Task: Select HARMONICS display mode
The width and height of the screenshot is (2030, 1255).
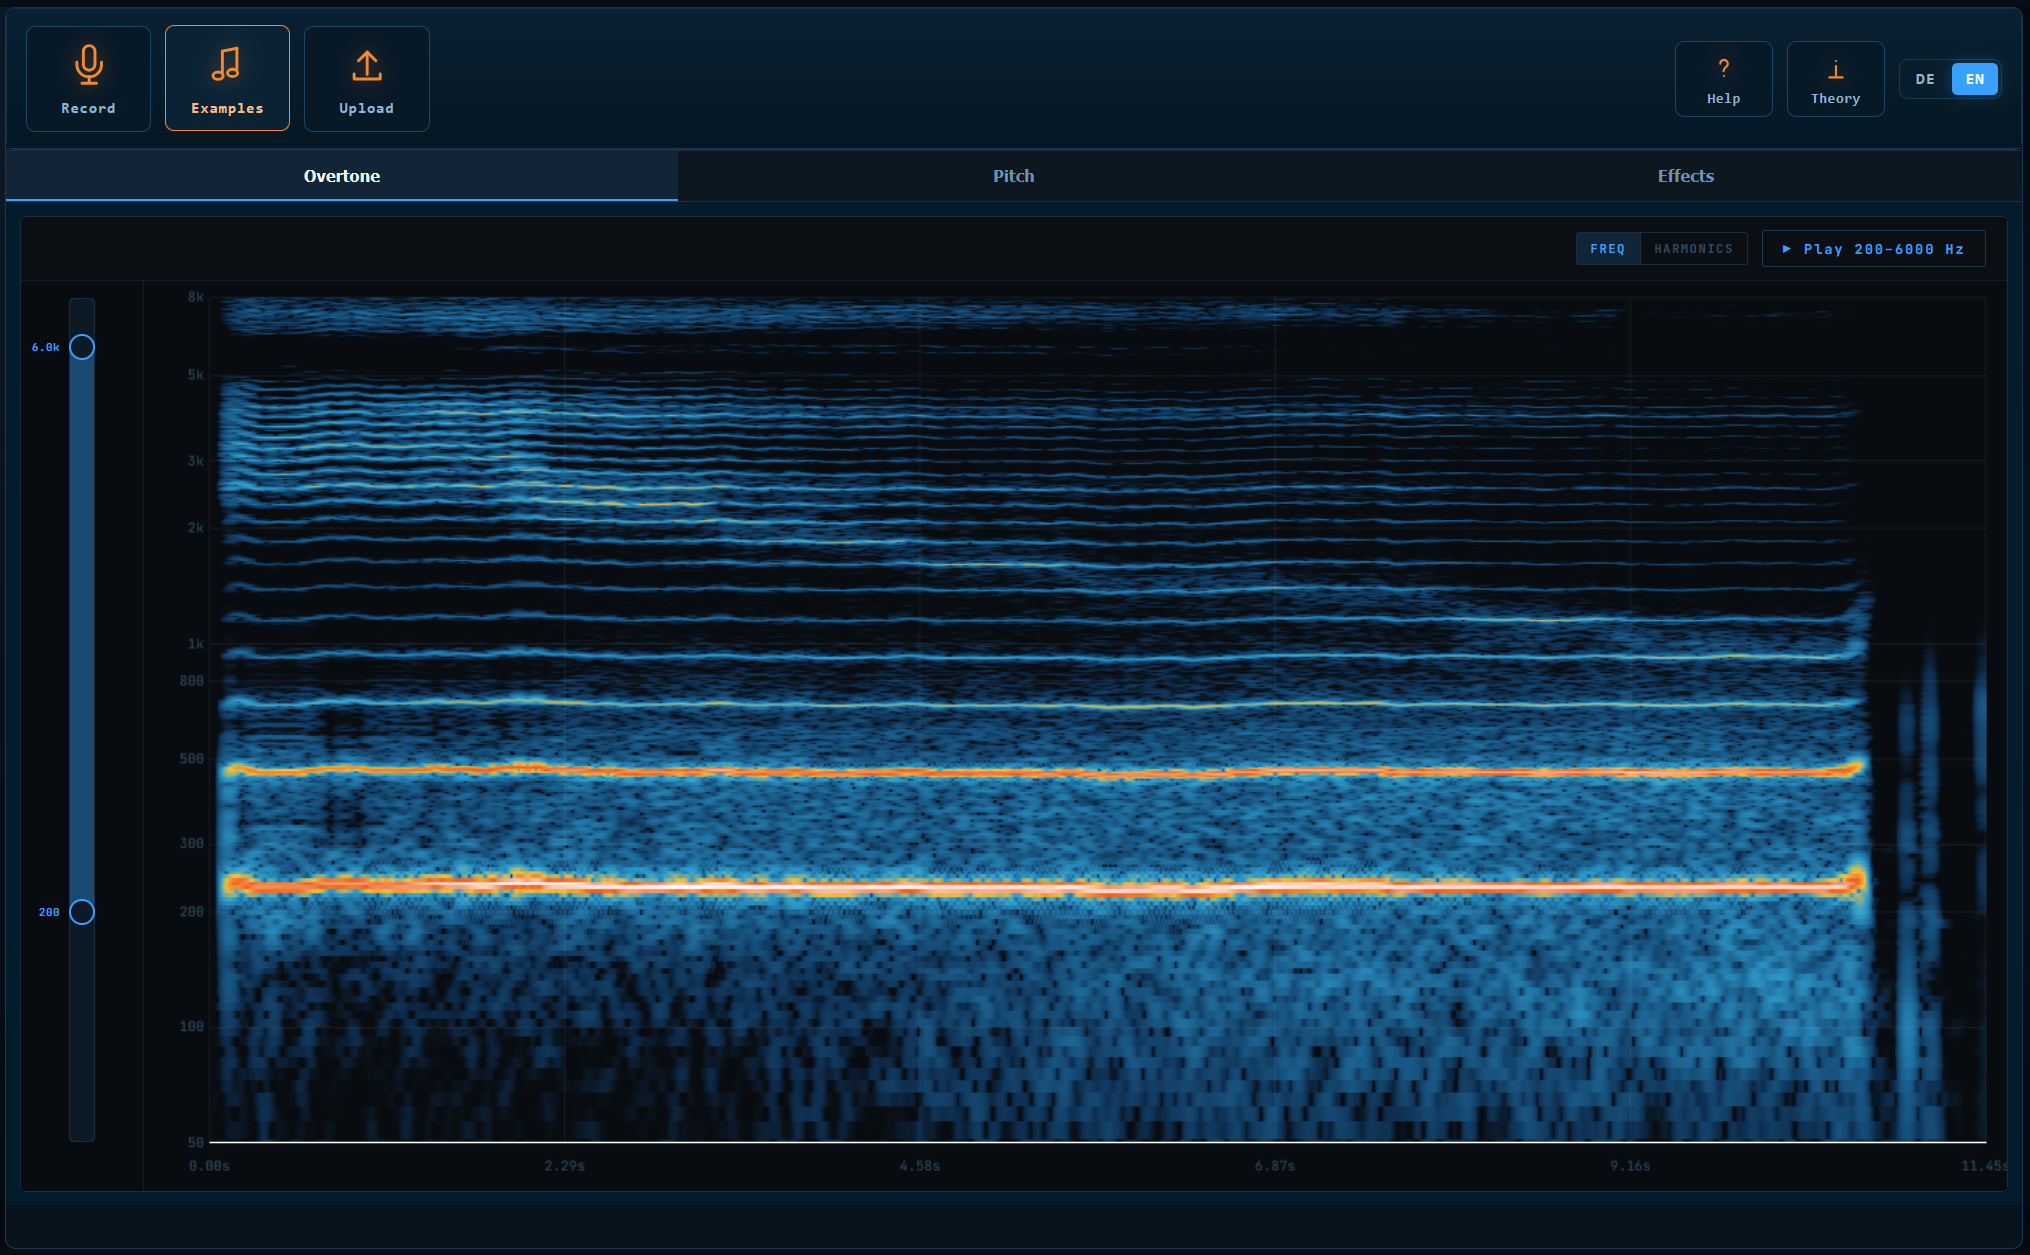Action: 1693,249
